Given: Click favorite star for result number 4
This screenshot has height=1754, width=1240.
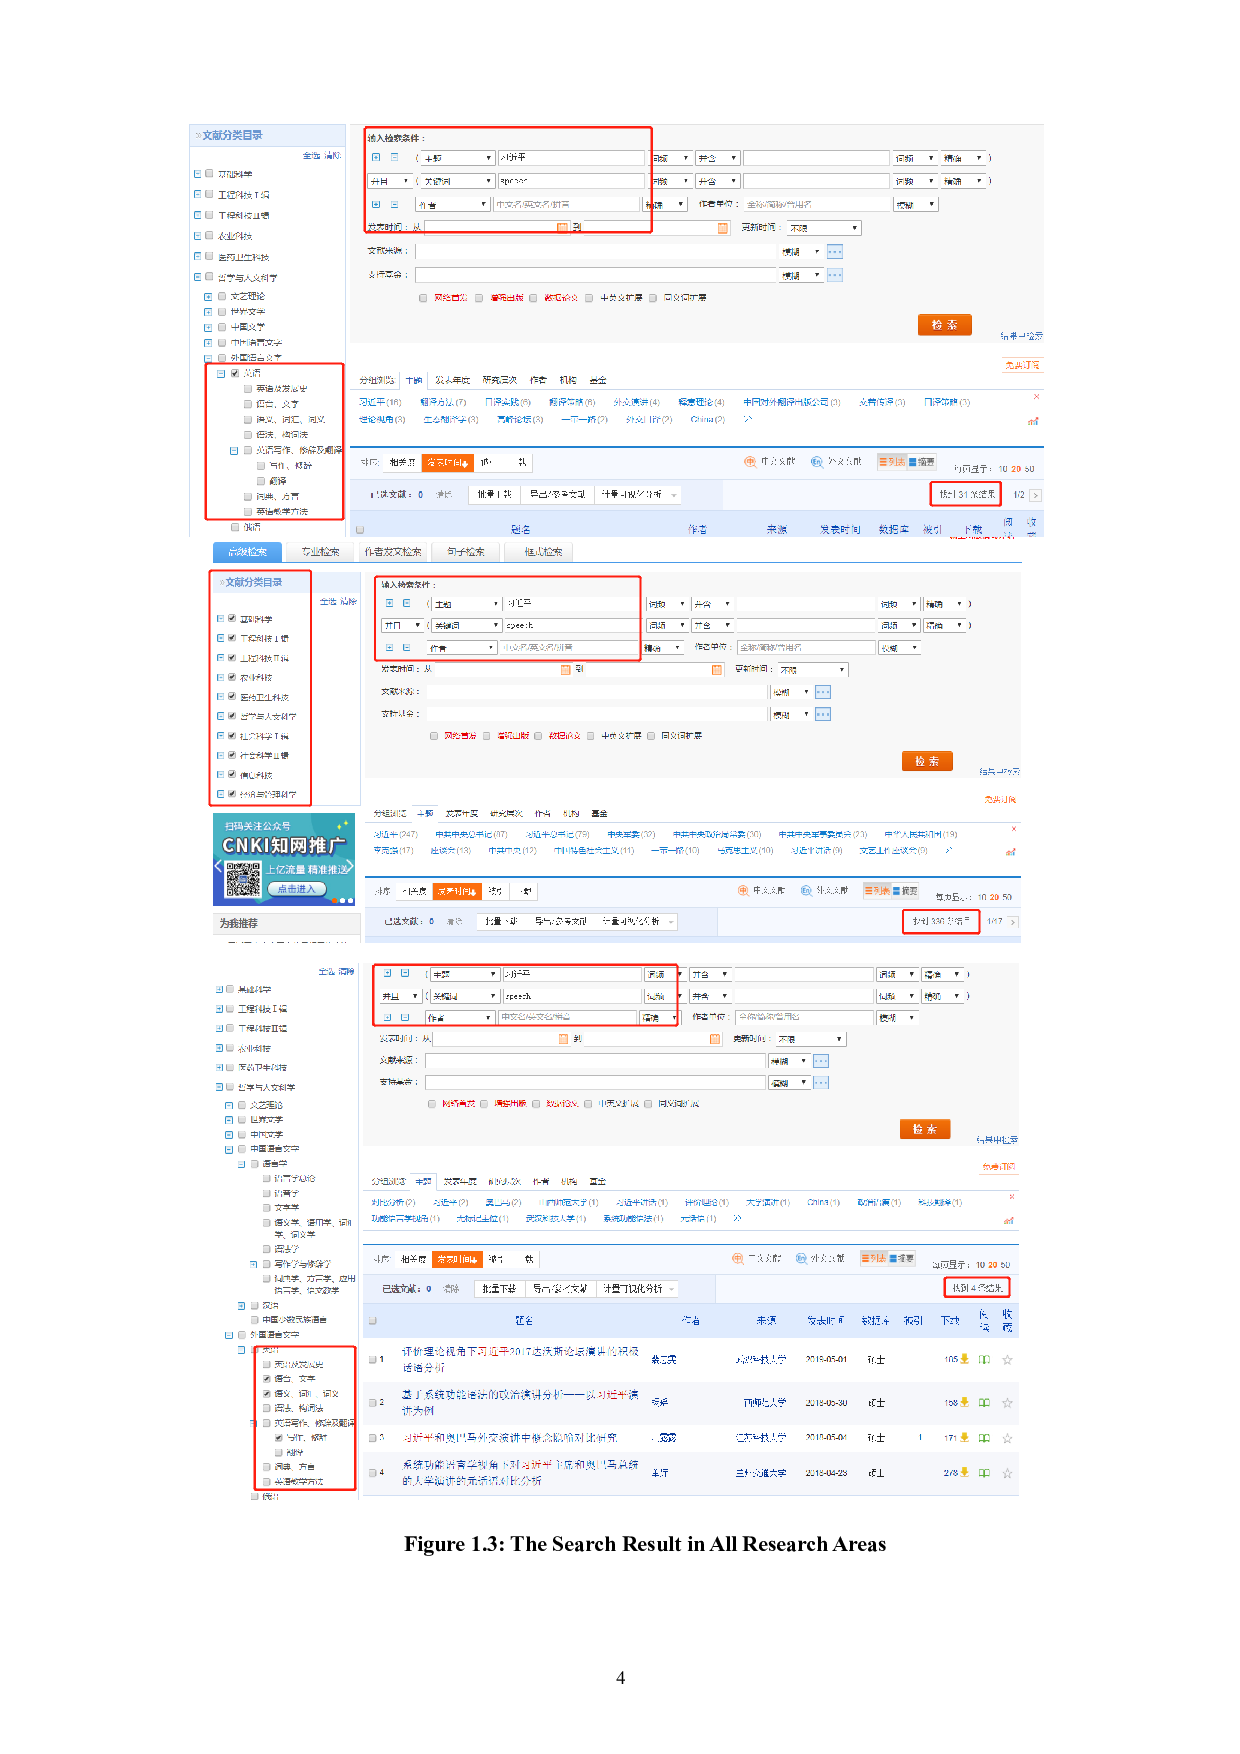Looking at the screenshot, I should [x=1007, y=1473].
